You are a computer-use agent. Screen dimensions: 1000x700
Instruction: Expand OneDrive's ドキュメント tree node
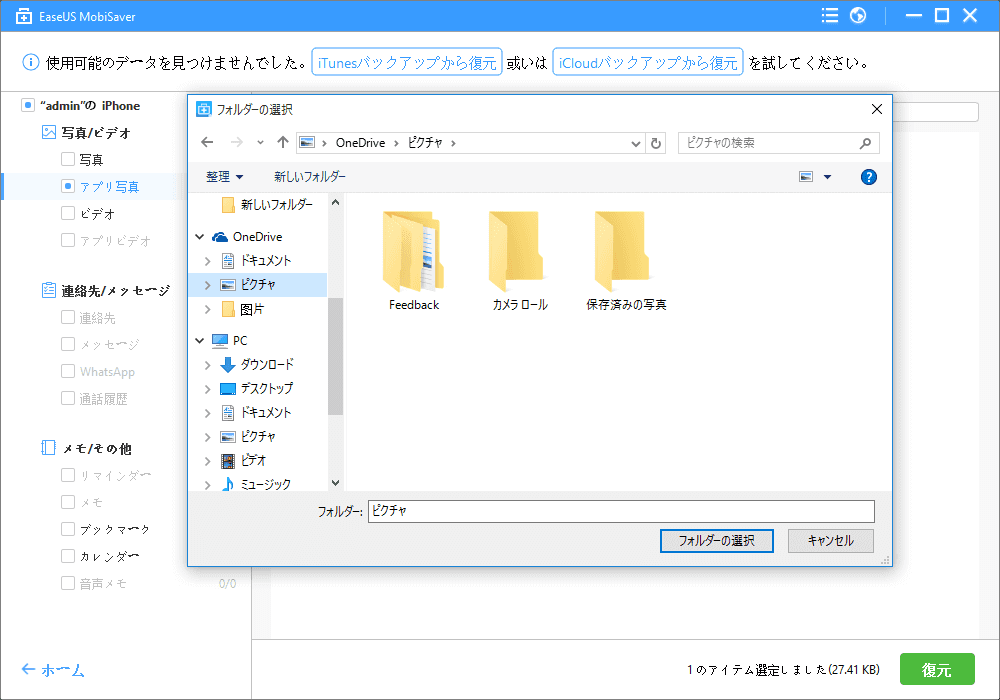[207, 261]
